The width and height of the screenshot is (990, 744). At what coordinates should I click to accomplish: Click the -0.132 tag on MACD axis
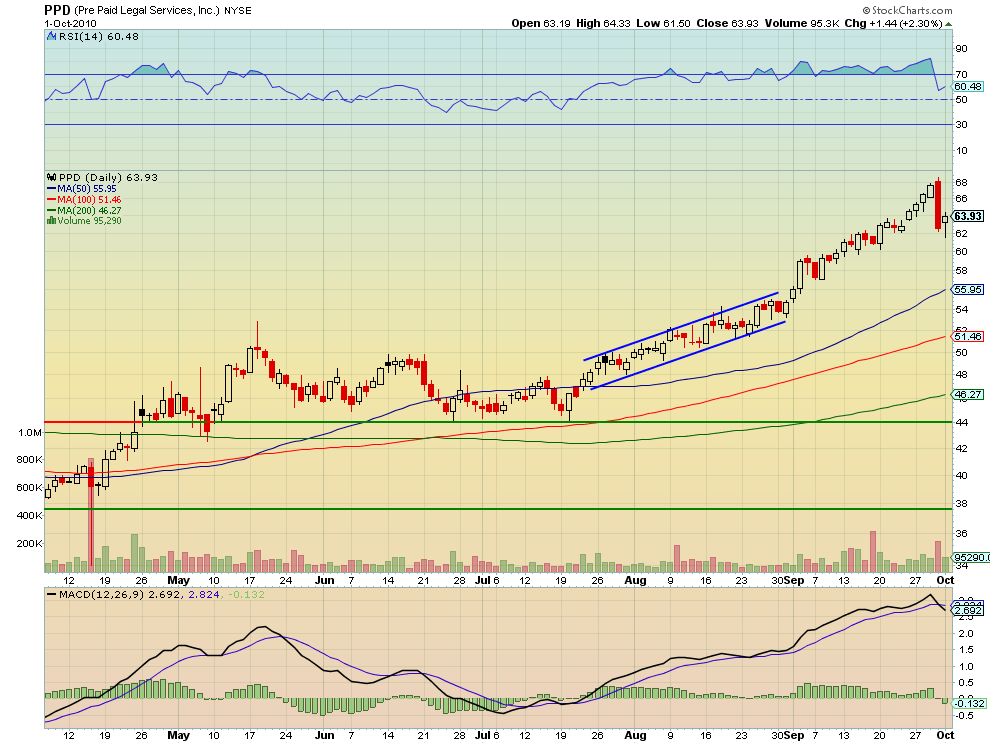coord(970,703)
